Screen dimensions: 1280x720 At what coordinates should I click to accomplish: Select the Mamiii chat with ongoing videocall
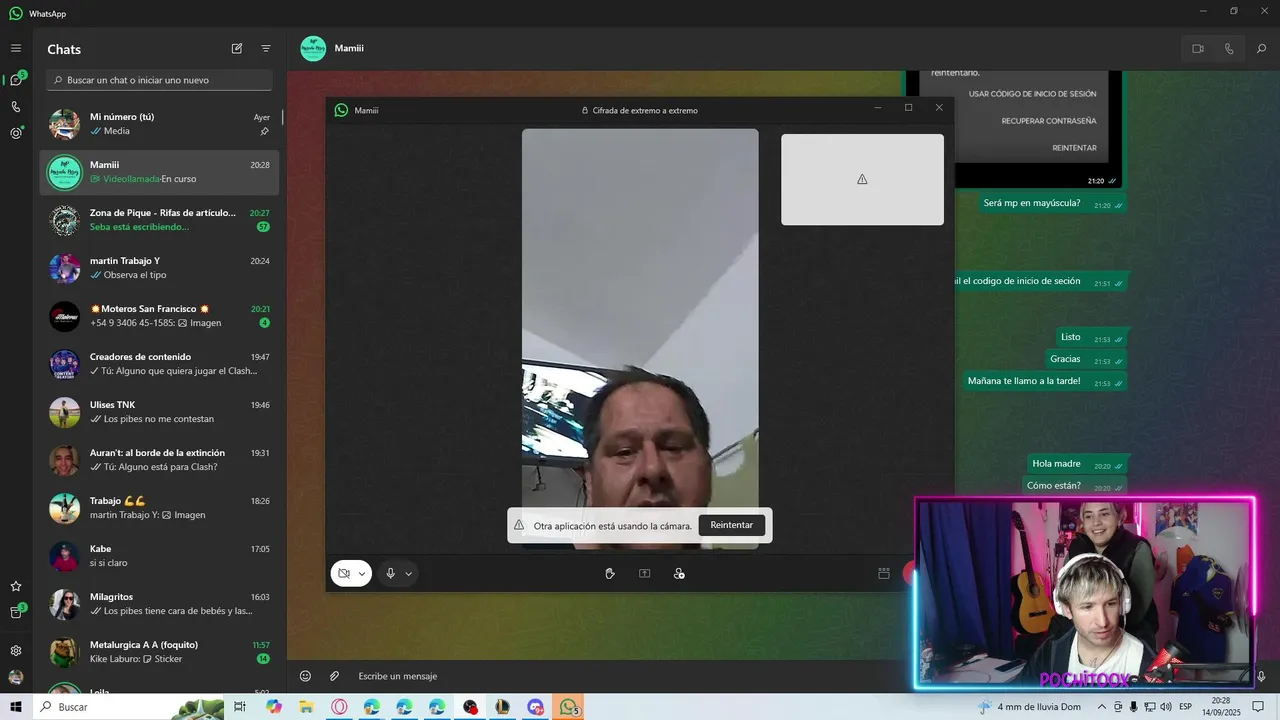click(159, 172)
